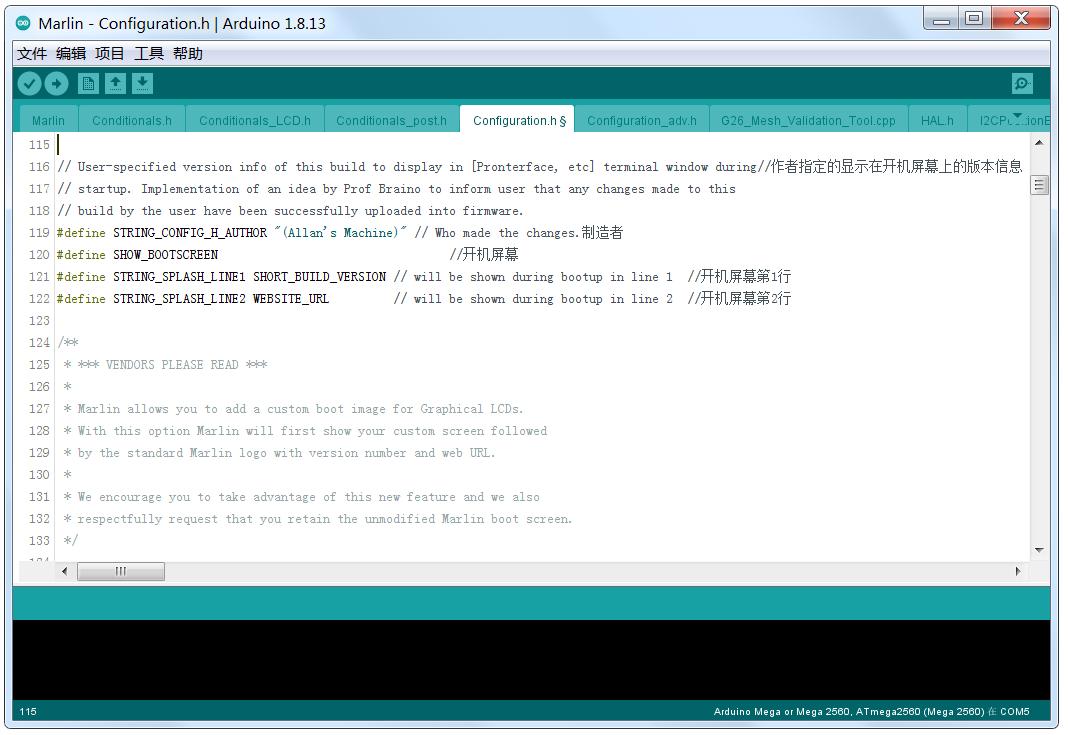Select the HAL.h tab

937,118
